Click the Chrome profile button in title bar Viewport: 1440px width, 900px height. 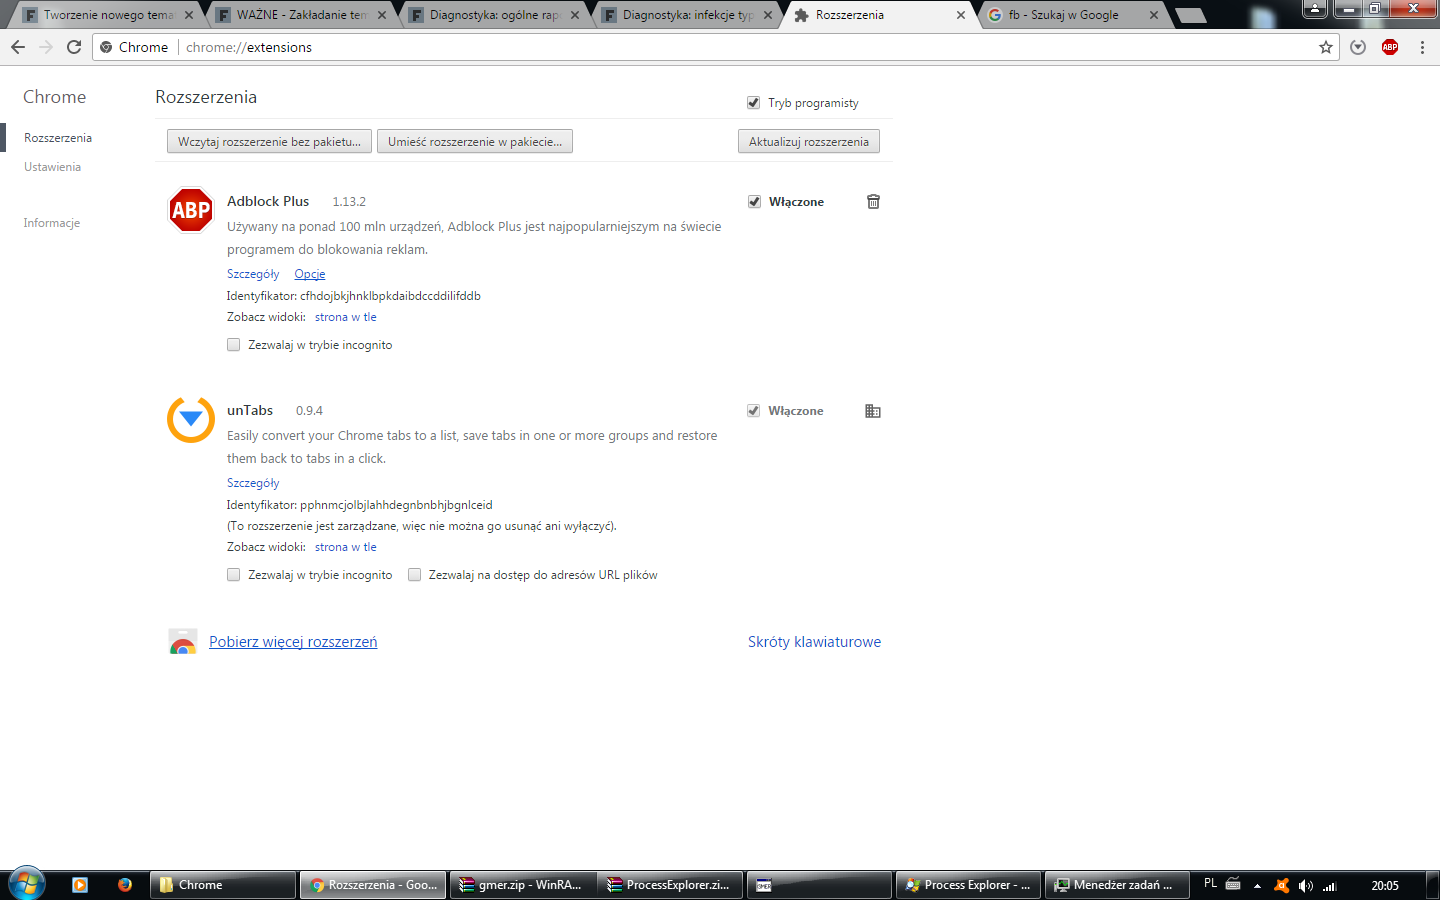click(1315, 8)
